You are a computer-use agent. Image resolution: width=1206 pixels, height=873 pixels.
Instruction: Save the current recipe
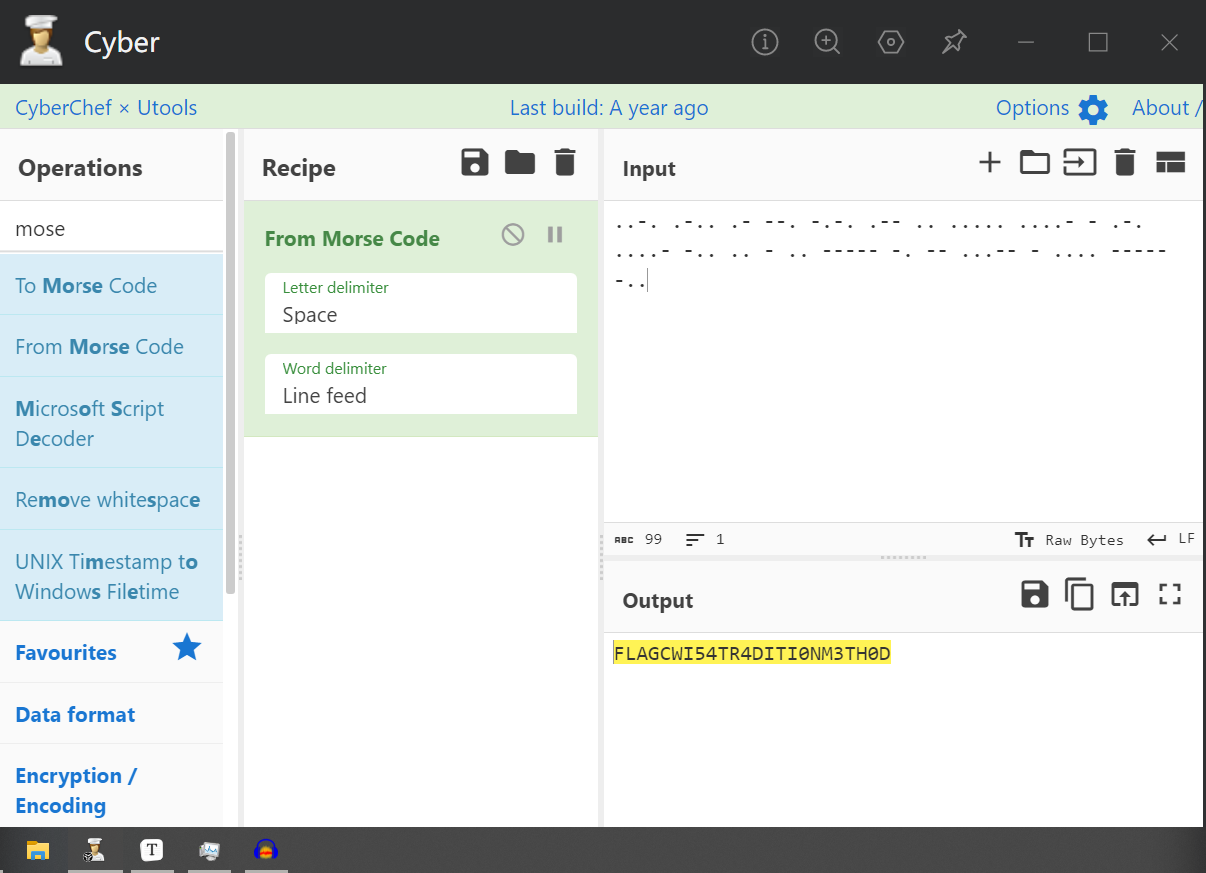(475, 162)
